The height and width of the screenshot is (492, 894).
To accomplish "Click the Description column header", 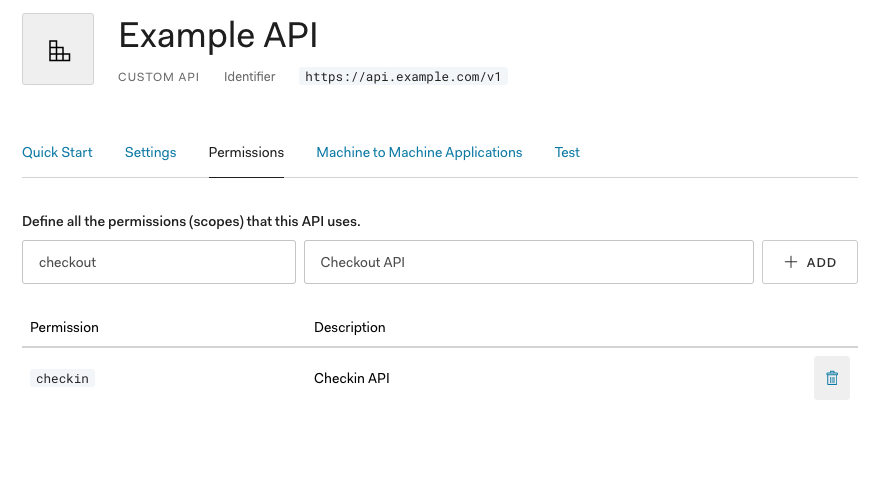I will (350, 327).
